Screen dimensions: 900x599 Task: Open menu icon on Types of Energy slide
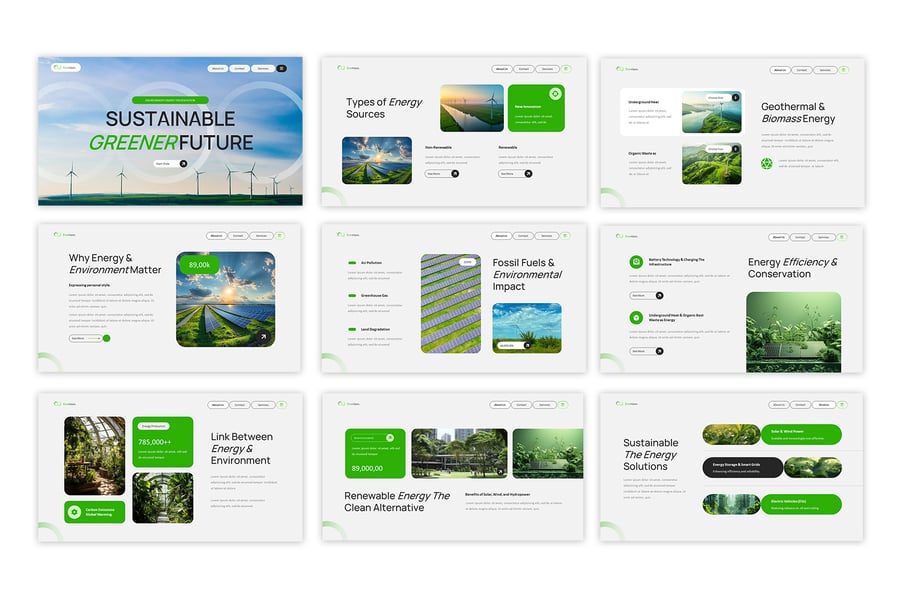(x=565, y=69)
